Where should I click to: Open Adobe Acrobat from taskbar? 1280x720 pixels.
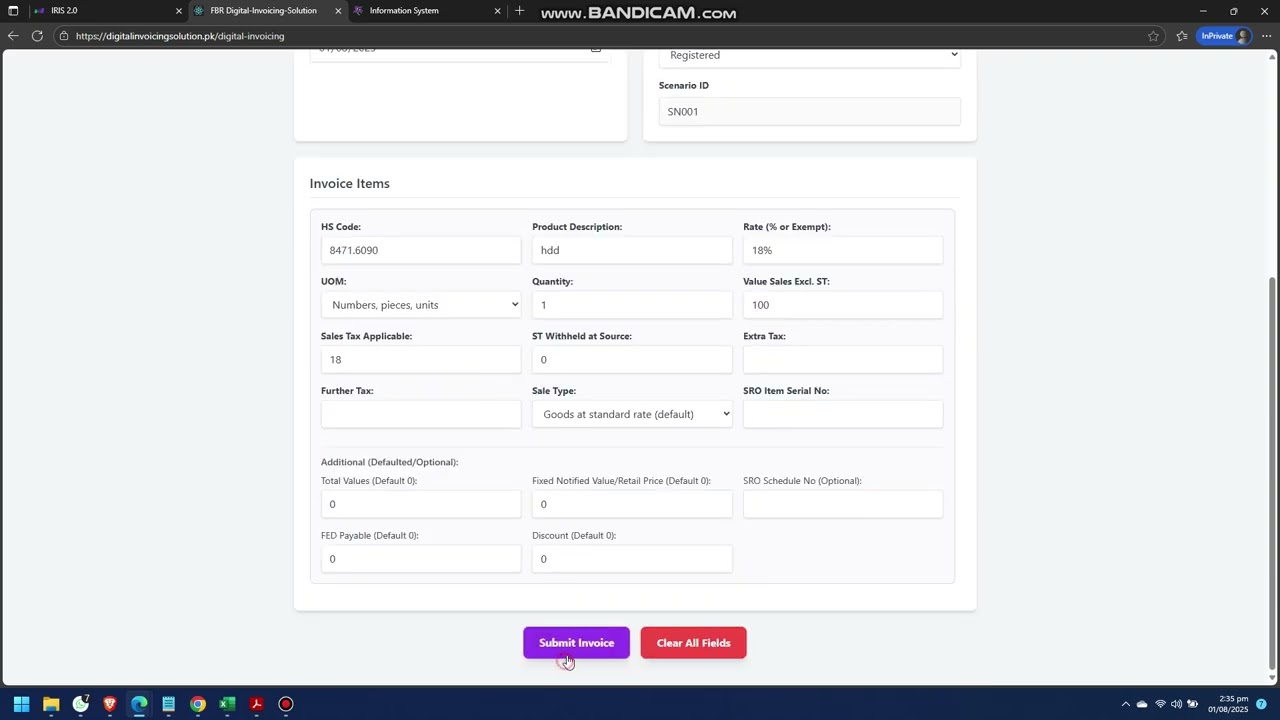[256, 704]
